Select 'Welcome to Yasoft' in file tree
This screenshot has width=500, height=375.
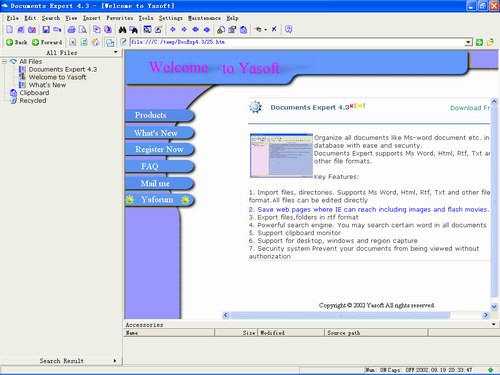click(57, 77)
